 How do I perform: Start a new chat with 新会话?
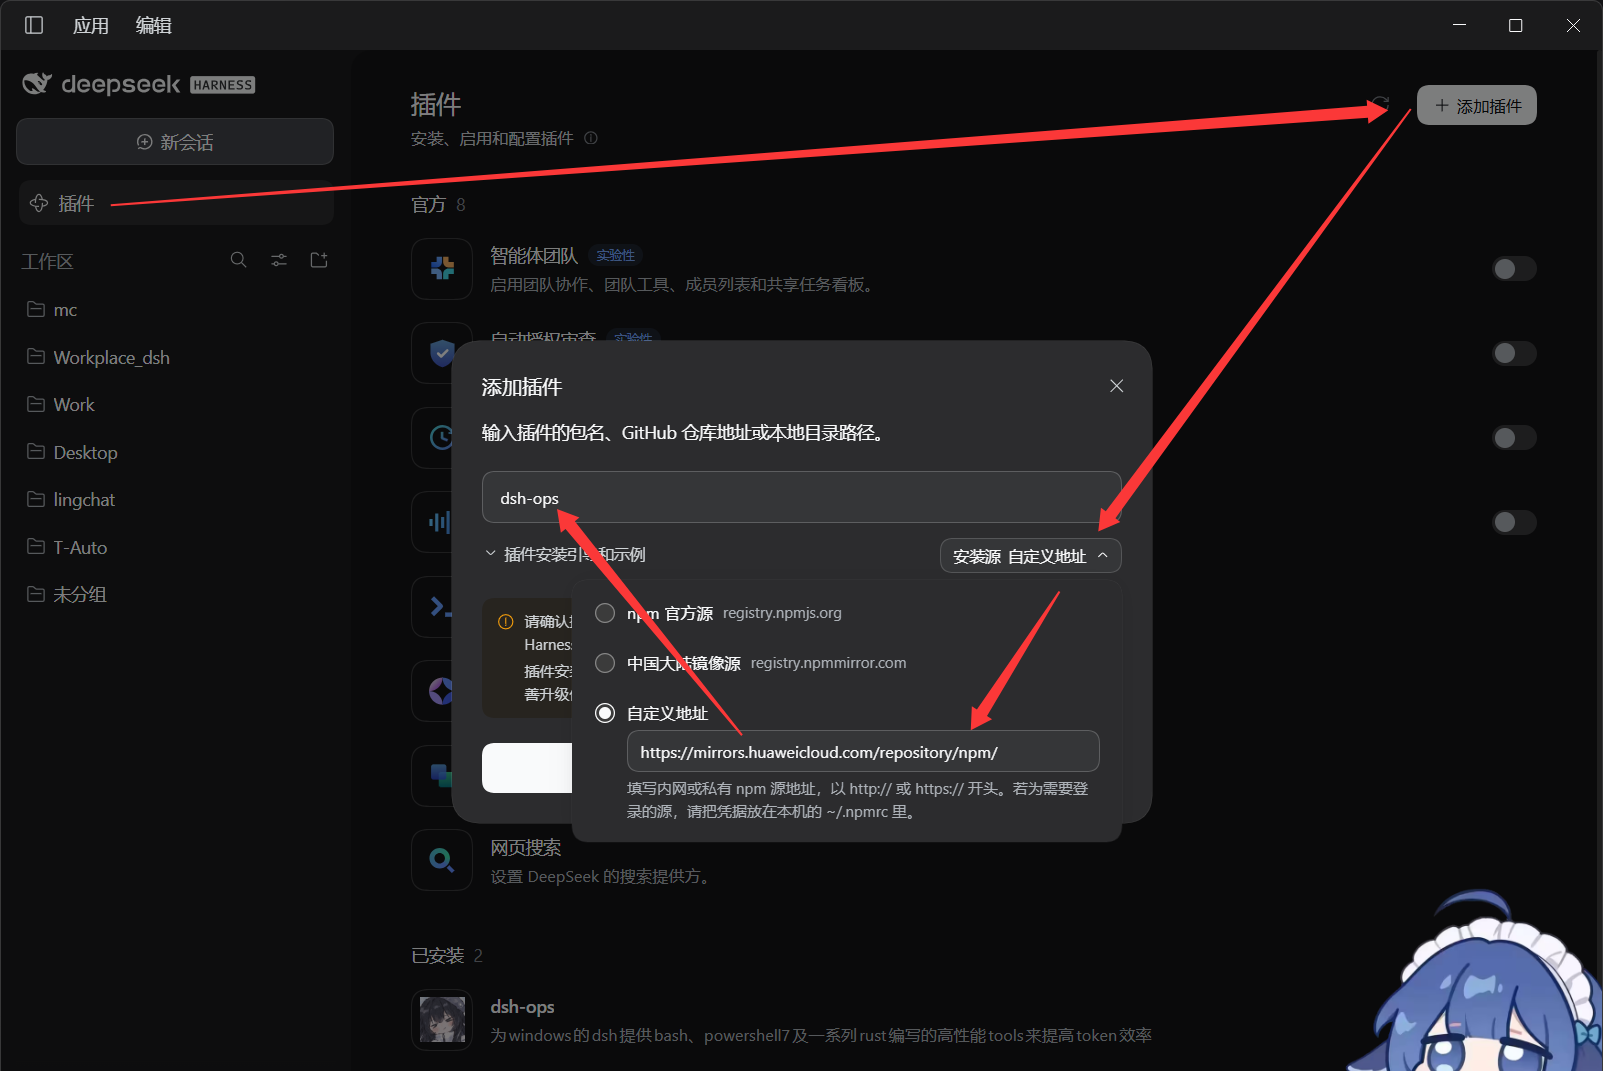[x=175, y=142]
